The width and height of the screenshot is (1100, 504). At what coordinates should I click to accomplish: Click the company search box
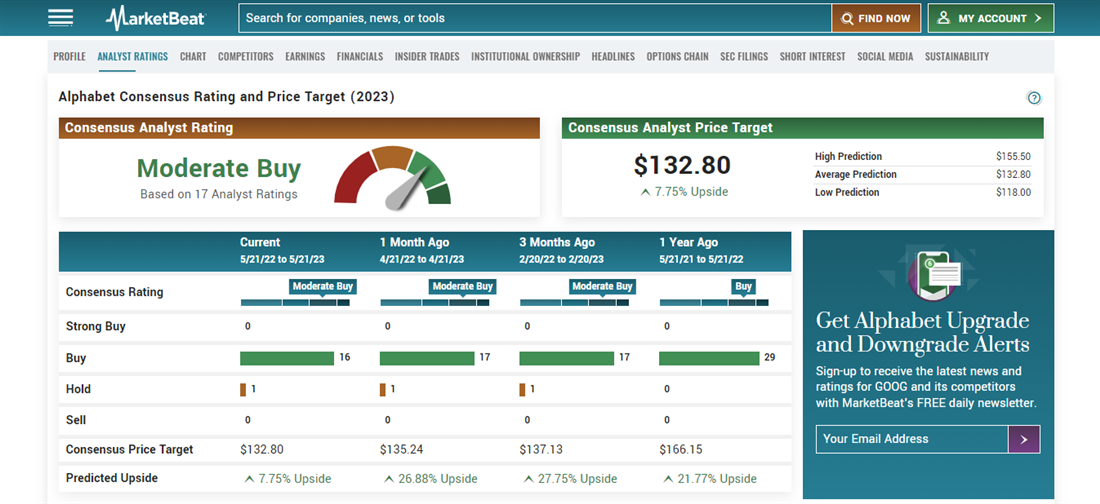tap(535, 18)
